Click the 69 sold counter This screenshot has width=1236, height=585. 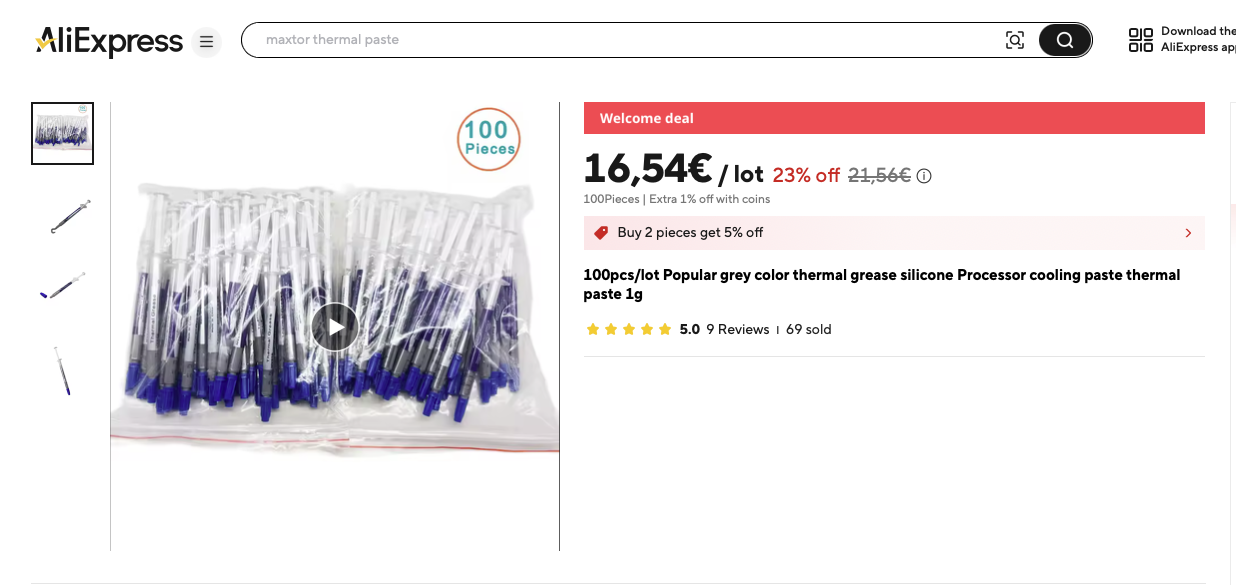point(808,329)
